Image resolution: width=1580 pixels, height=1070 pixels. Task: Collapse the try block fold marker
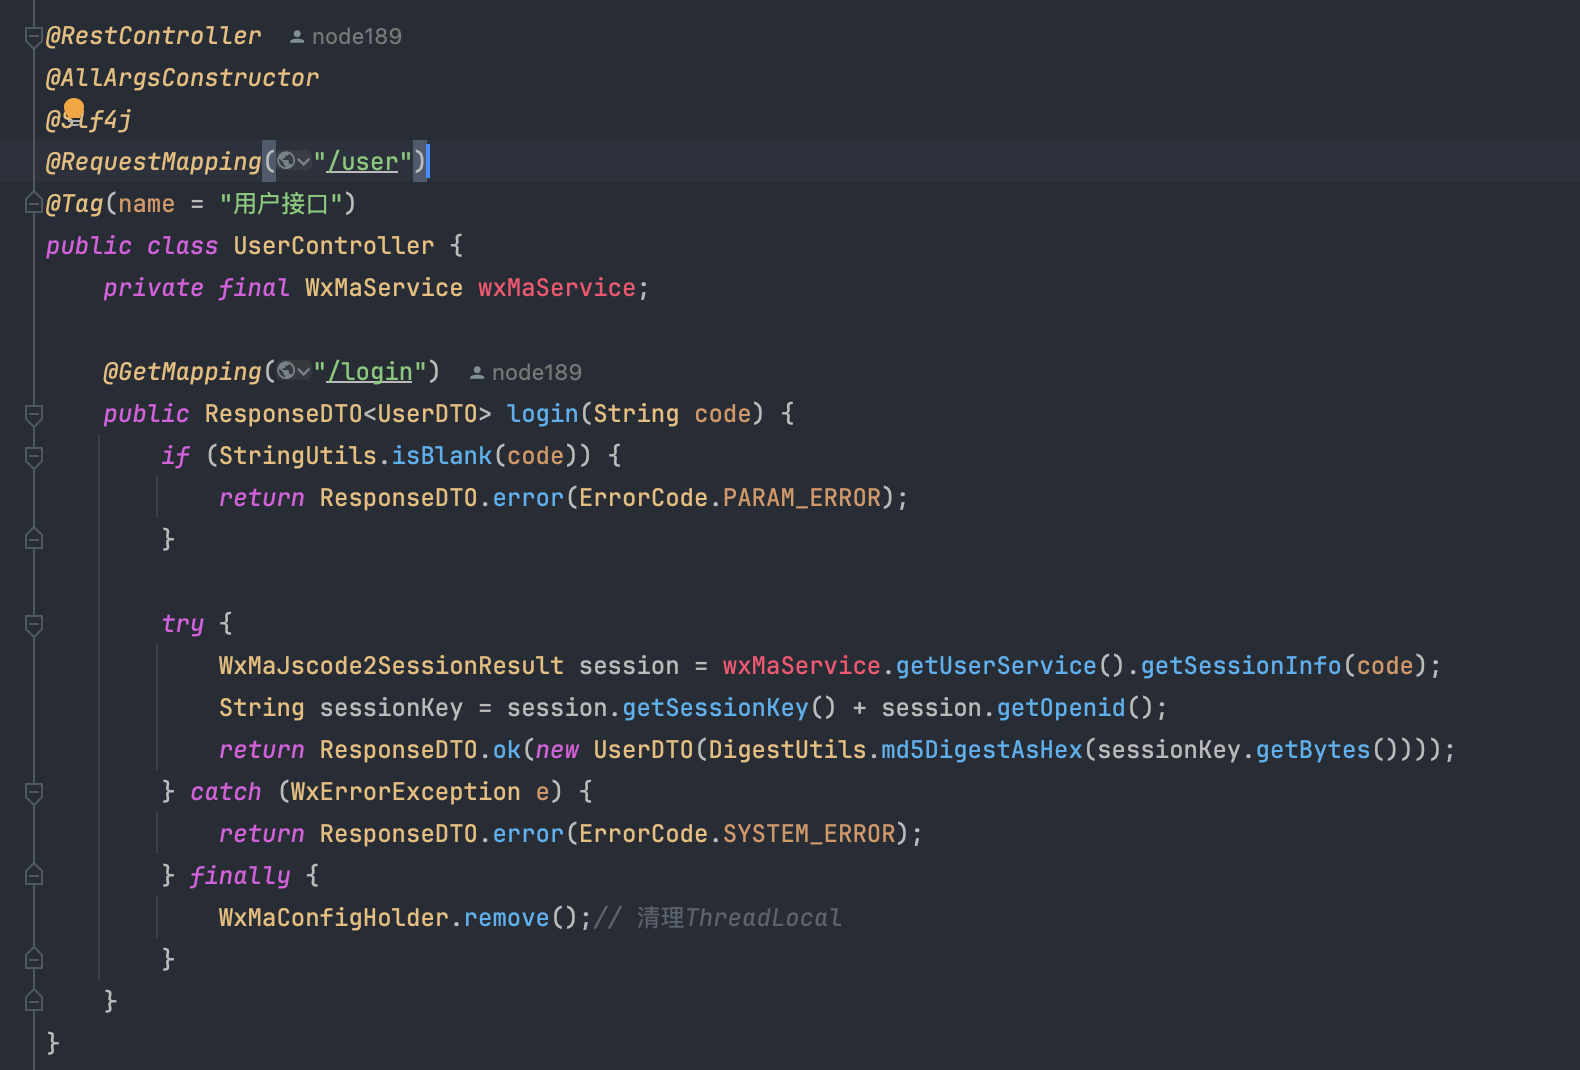click(33, 624)
